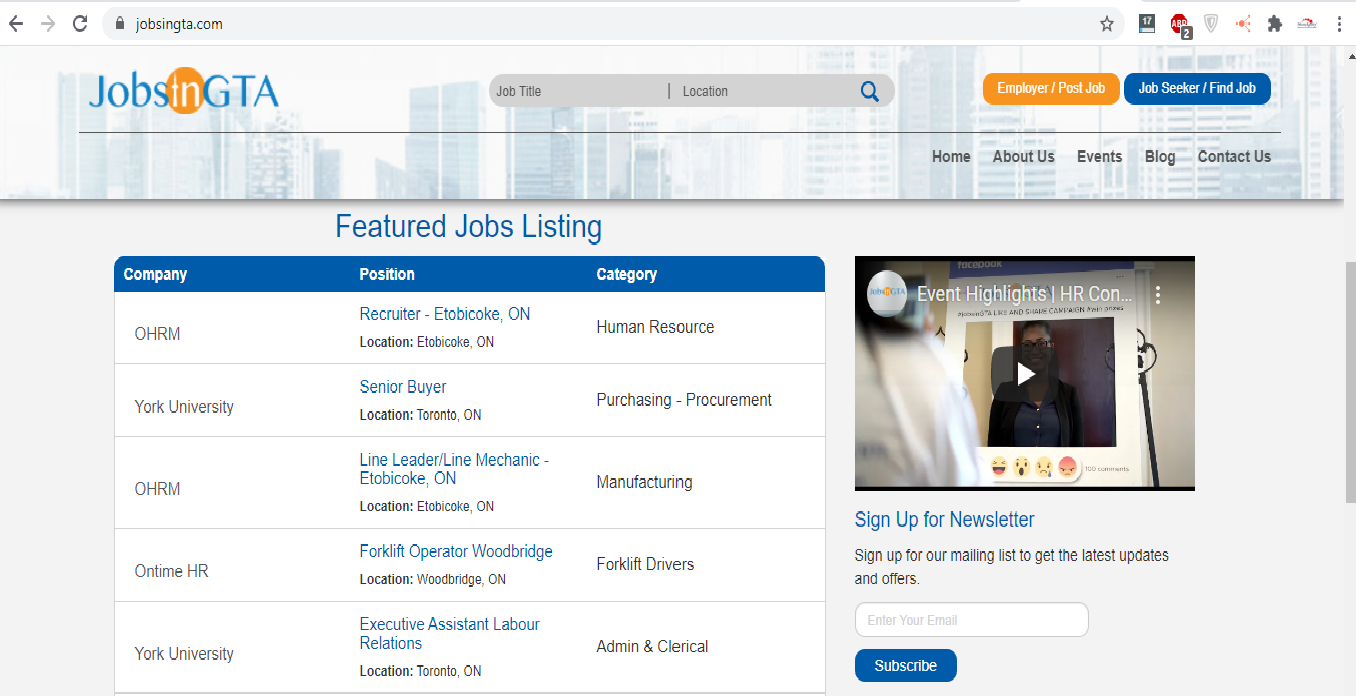Image resolution: width=1356 pixels, height=696 pixels.
Task: Open the AdBlock Plus extension icon
Action: pos(1180,25)
